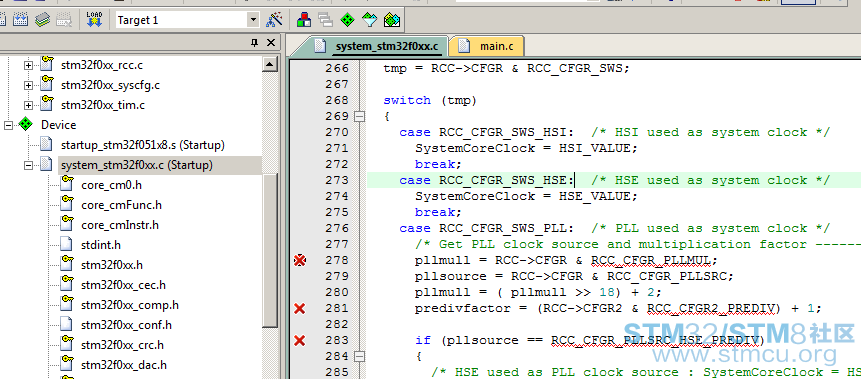Click RCC_CFGR_PLLMUL on line 278
Screen dimensions: 861x379
[651, 260]
